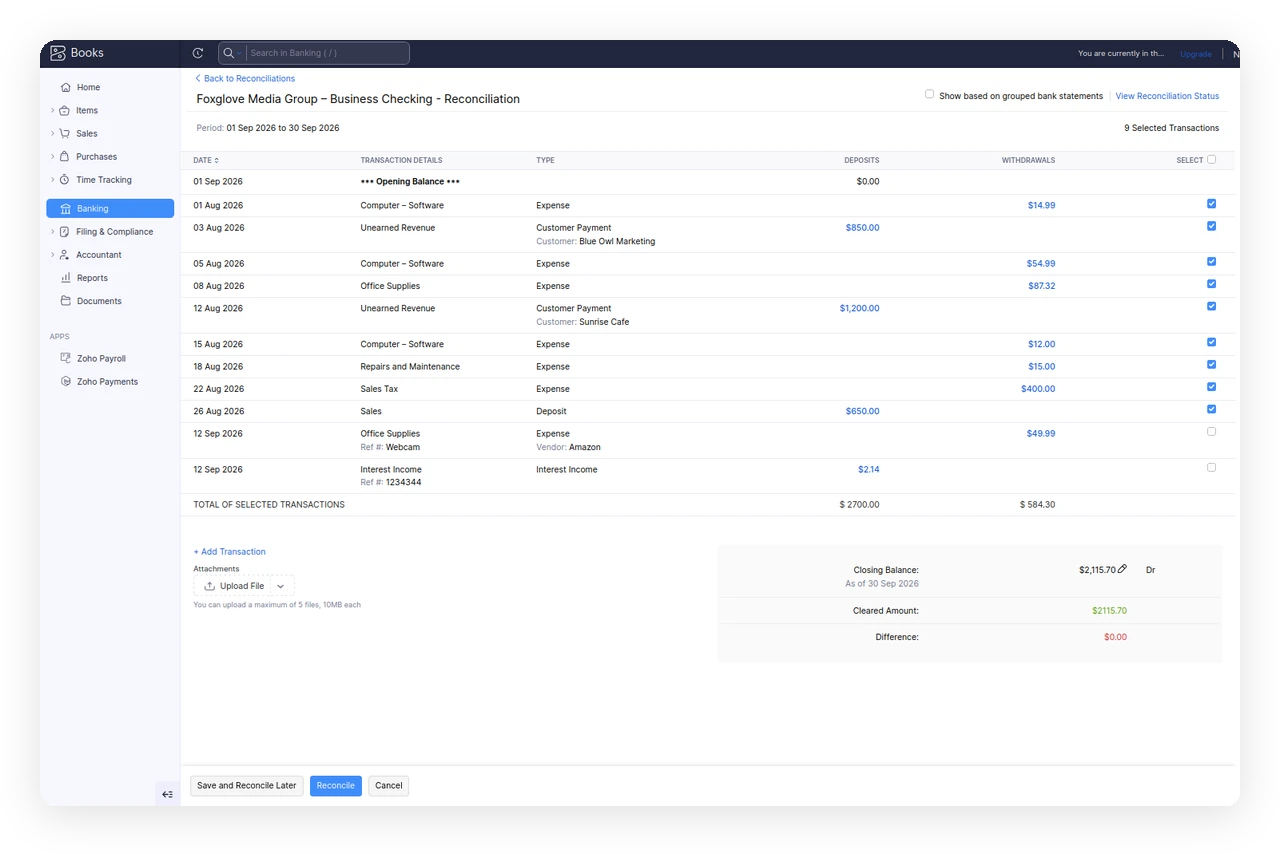
Task: Expand the Purchases sidebar section chevron
Action: (52, 156)
